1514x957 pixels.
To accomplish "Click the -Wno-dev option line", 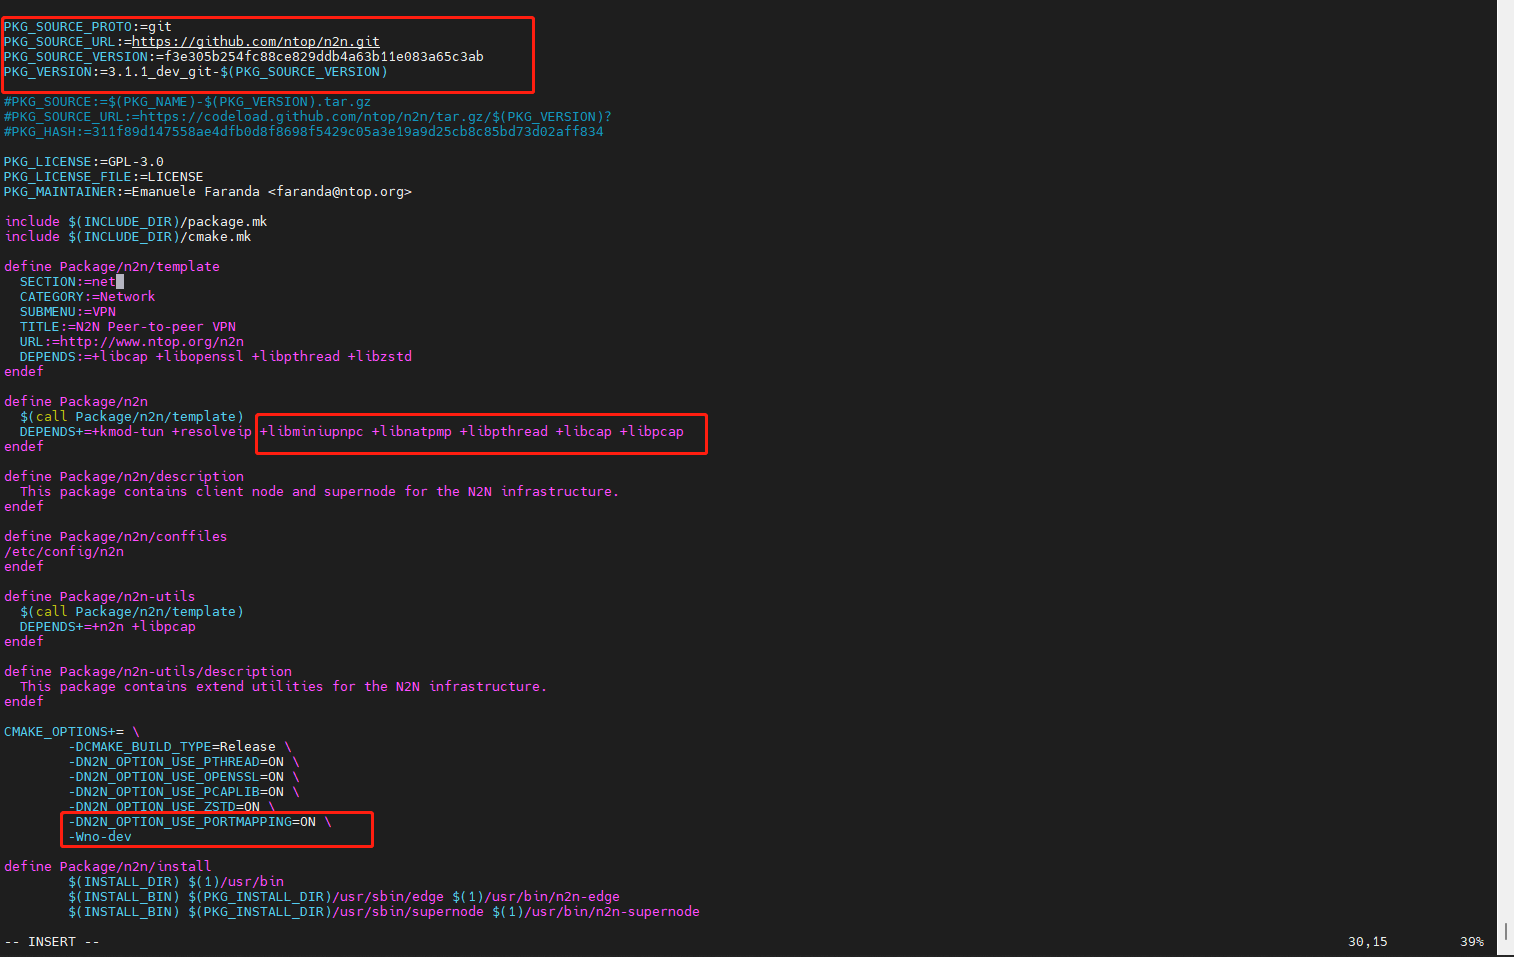I will click(100, 837).
